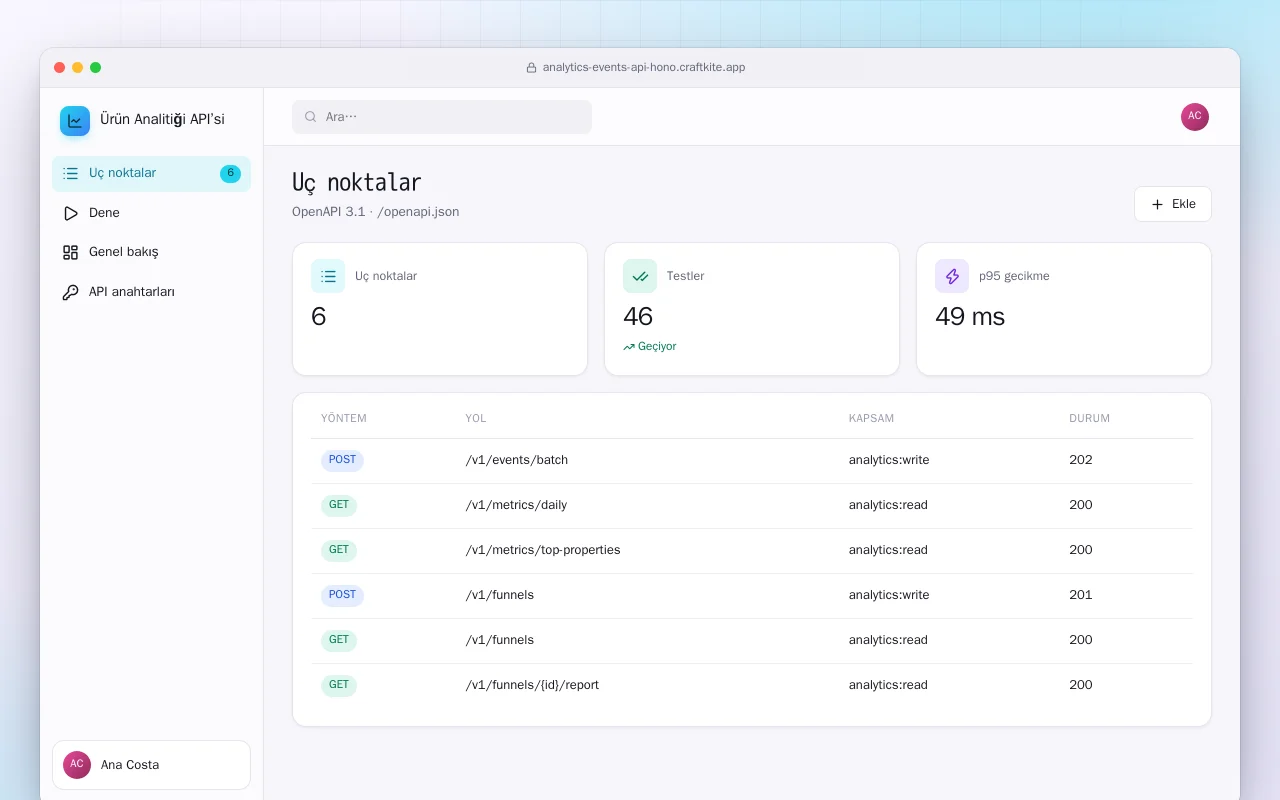1280x800 pixels.
Task: Click the plus icon on Ekle button
Action: coord(1157,204)
